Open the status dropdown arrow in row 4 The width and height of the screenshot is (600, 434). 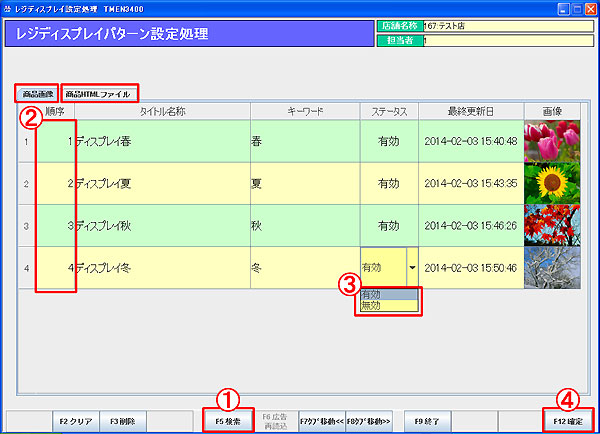tap(411, 268)
